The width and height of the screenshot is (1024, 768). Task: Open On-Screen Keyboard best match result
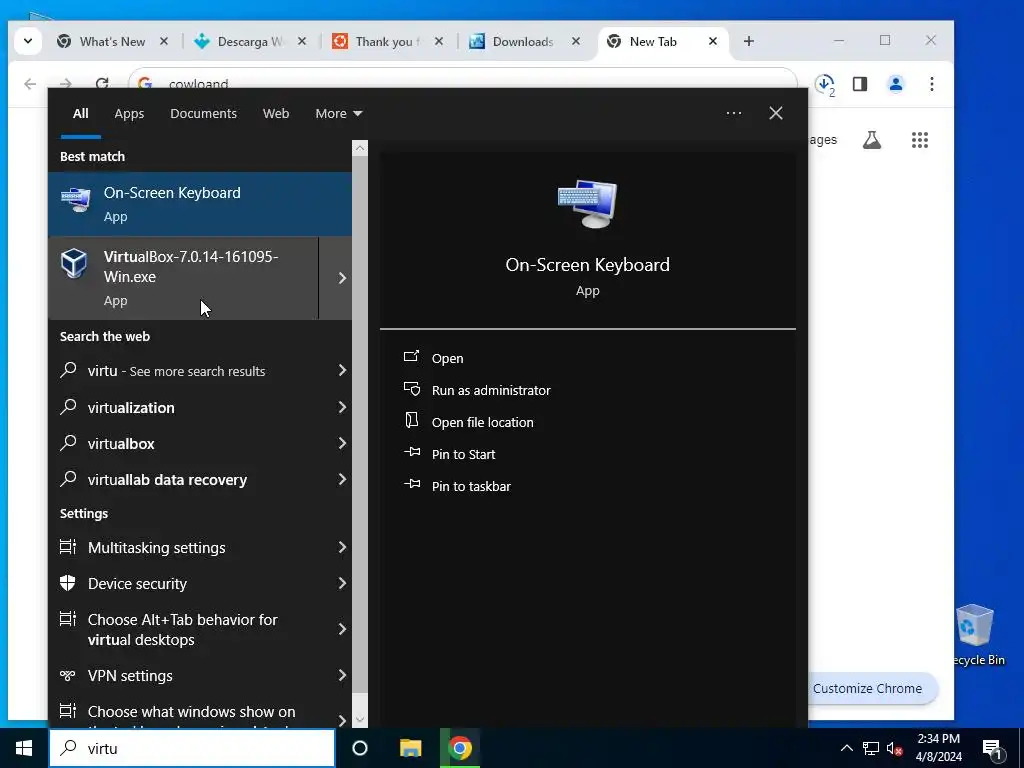(200, 204)
